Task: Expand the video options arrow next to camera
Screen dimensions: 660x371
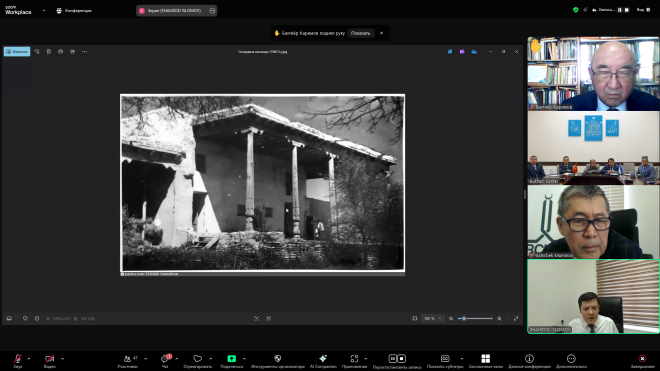Action: pyautogui.click(x=62, y=359)
